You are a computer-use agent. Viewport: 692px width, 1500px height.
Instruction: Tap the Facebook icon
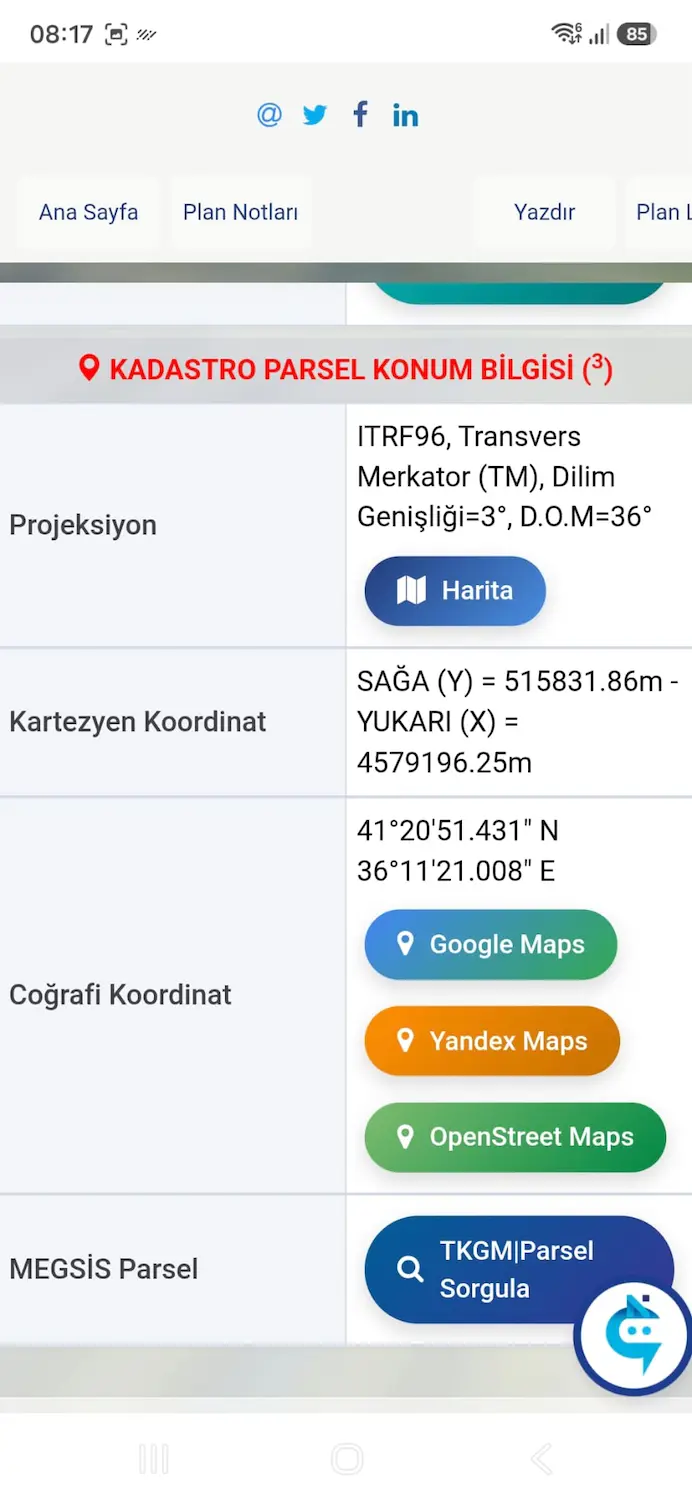point(360,114)
